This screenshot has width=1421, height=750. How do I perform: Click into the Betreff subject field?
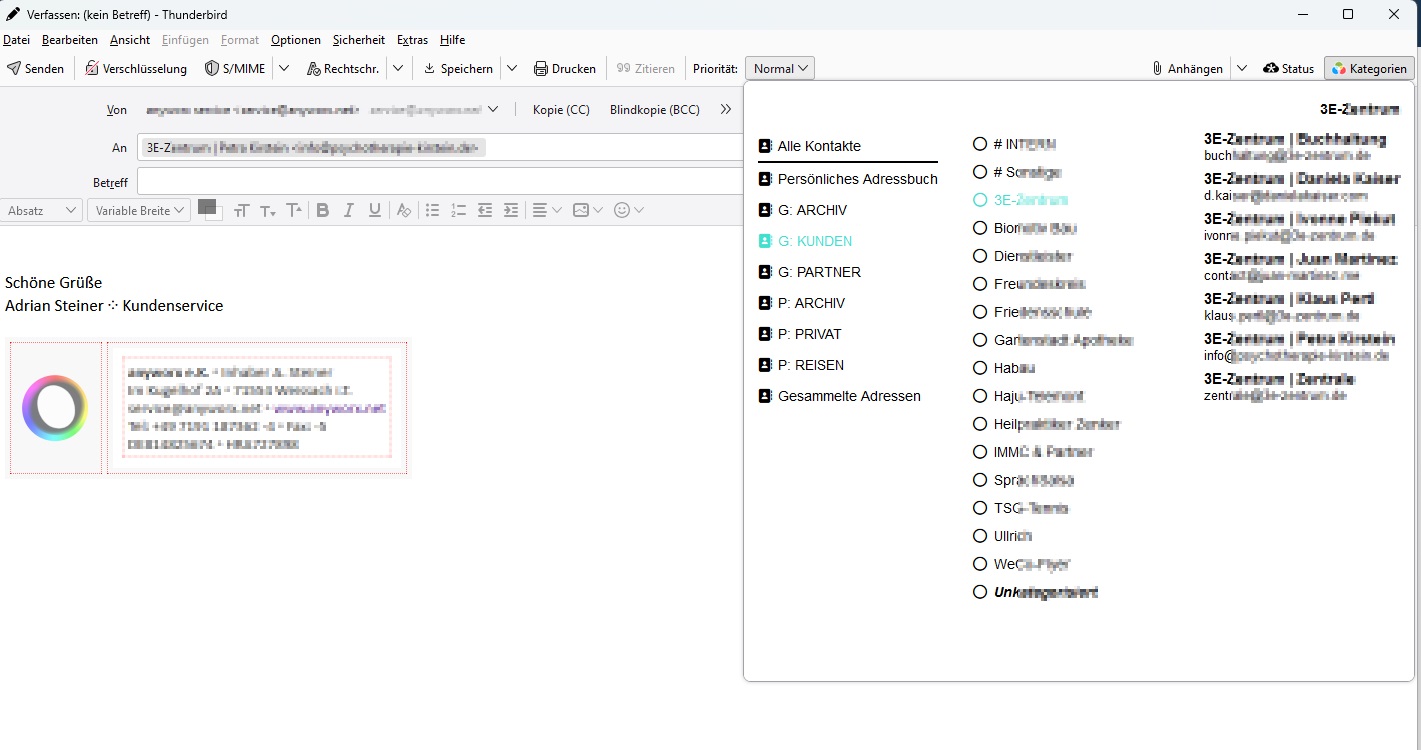tap(440, 182)
